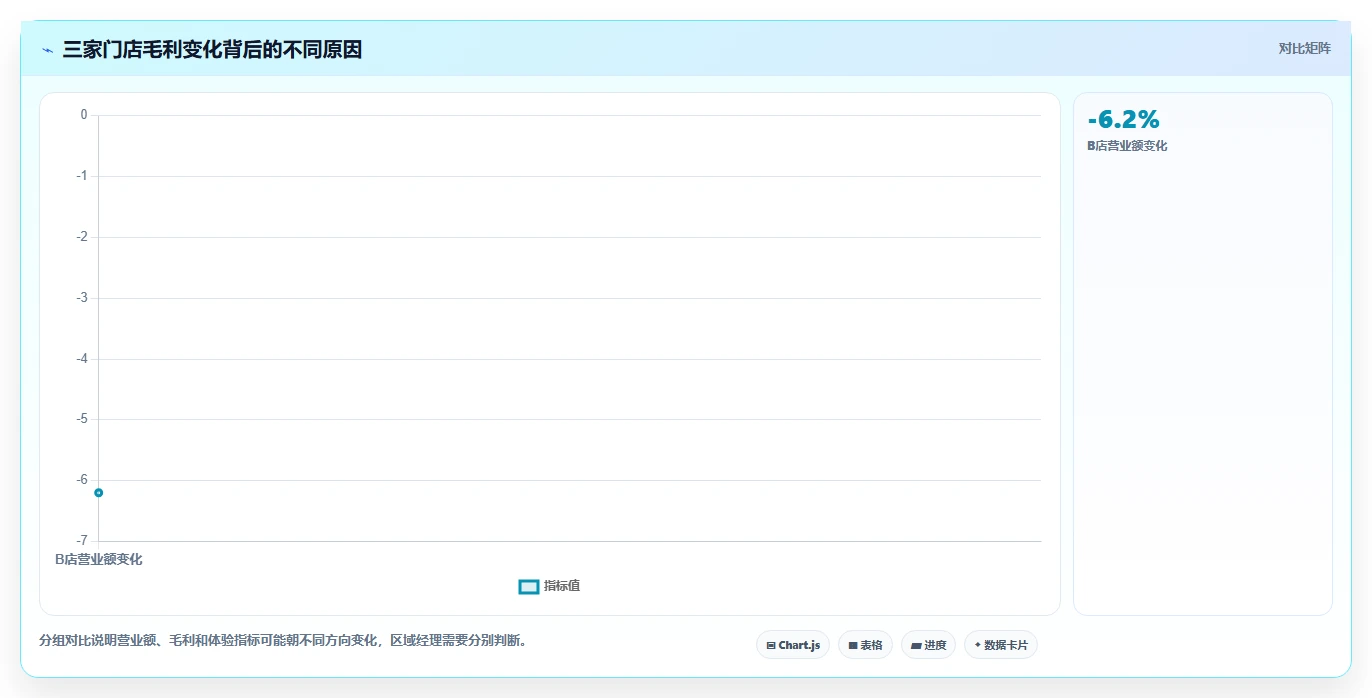
Task: Click the y-axis tick label -3
Action: click(x=83, y=298)
